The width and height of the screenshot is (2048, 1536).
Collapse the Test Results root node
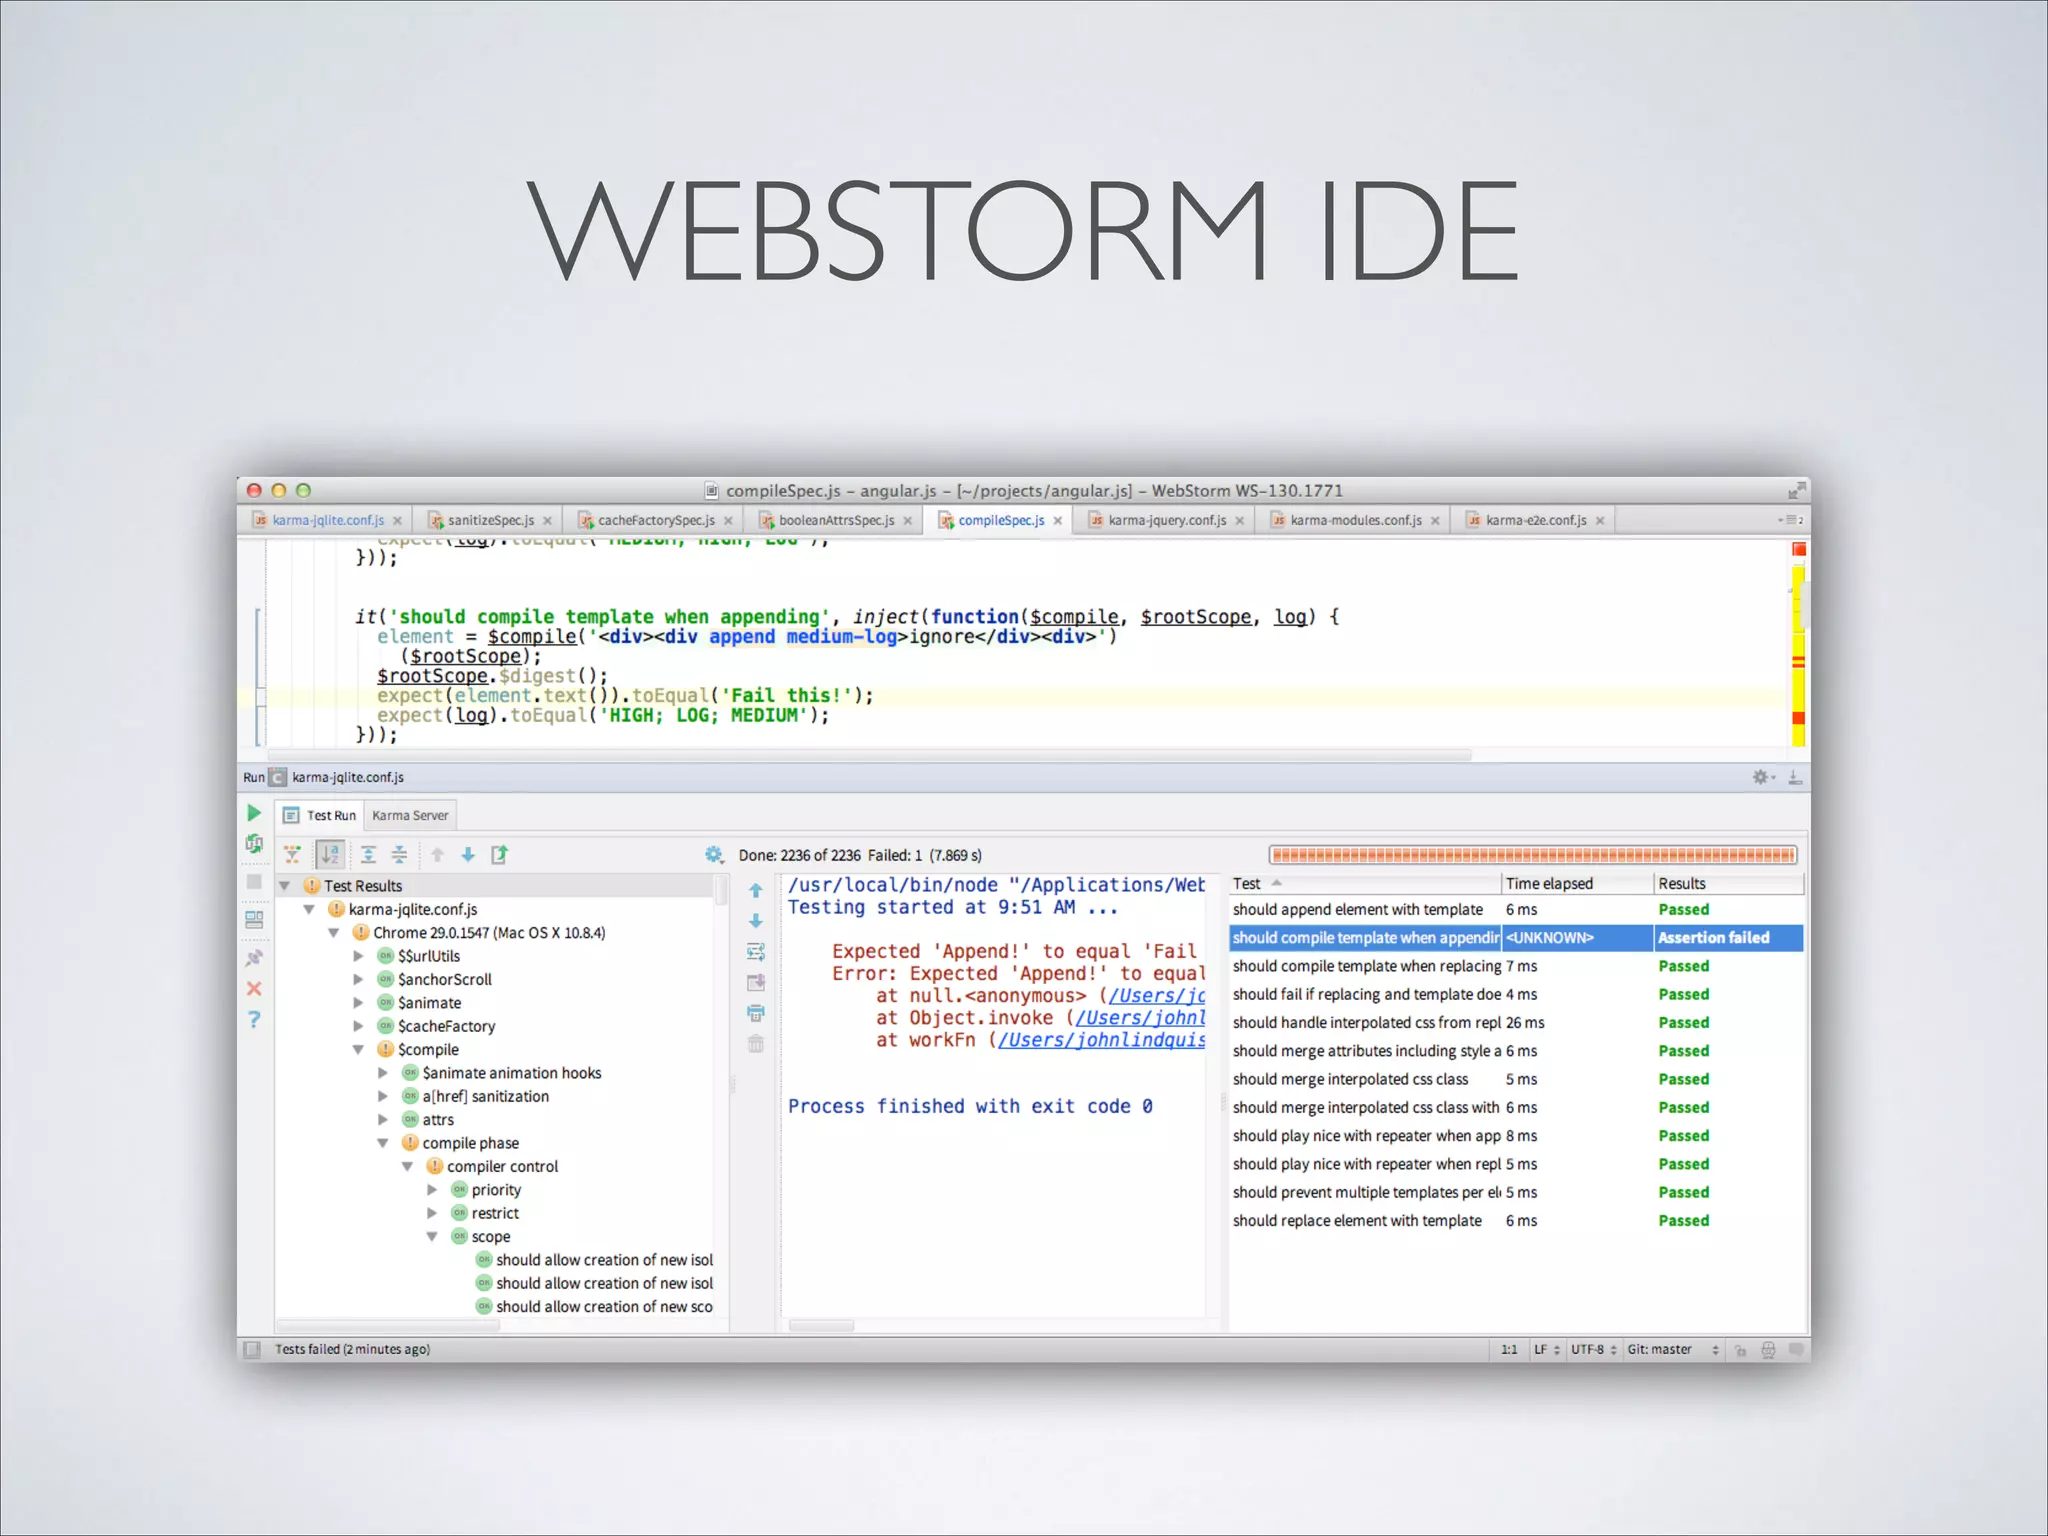285,886
